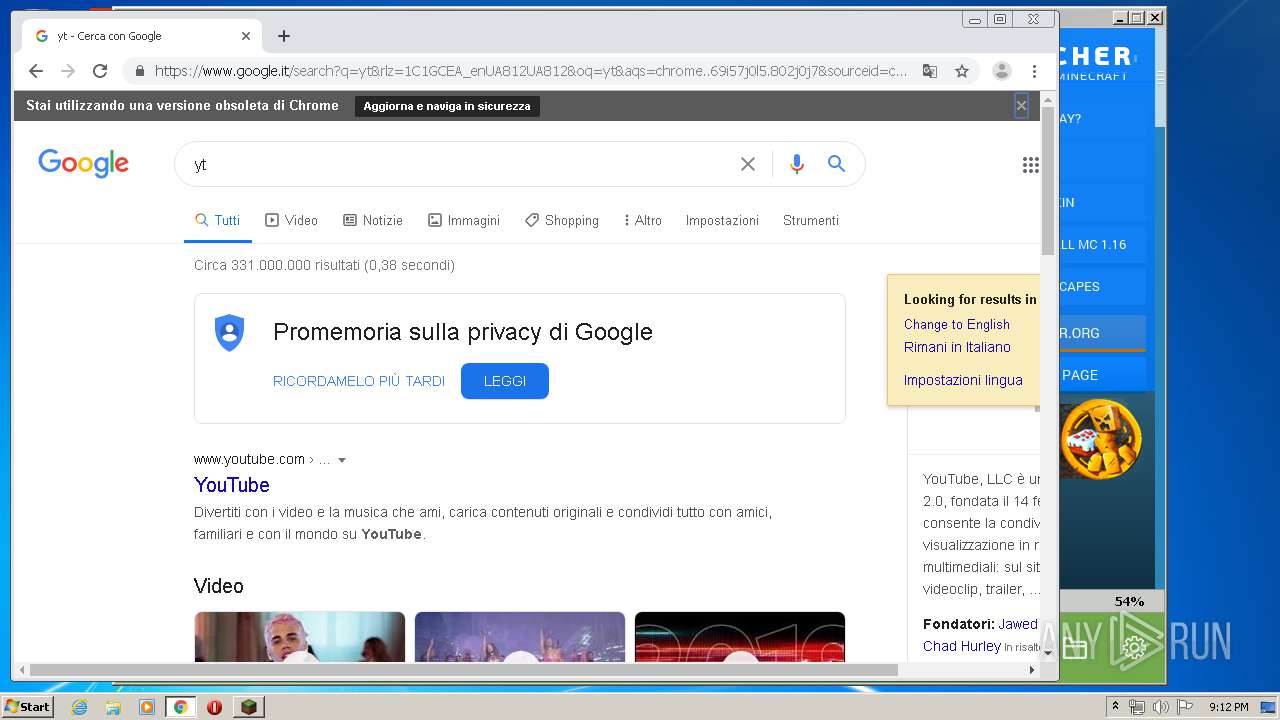Open Strumenti search tools

click(811, 220)
